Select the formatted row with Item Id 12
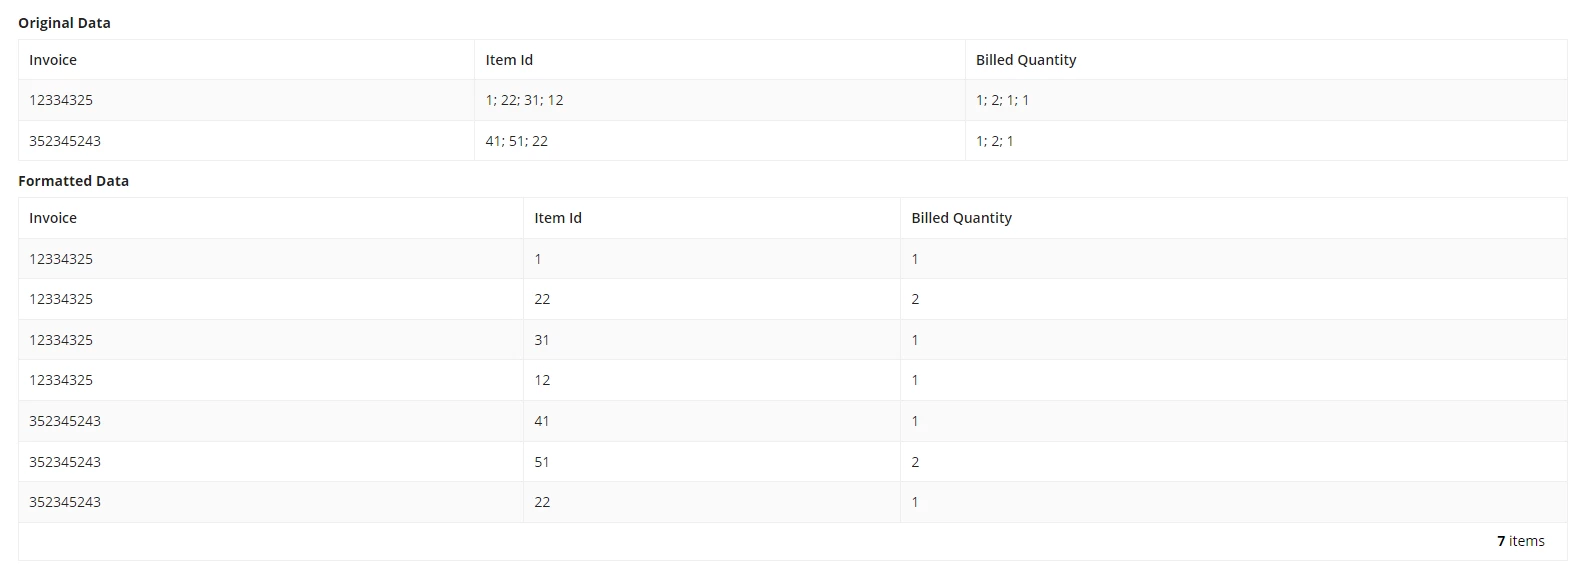Image resolution: width=1585 pixels, height=575 pixels. pos(793,380)
